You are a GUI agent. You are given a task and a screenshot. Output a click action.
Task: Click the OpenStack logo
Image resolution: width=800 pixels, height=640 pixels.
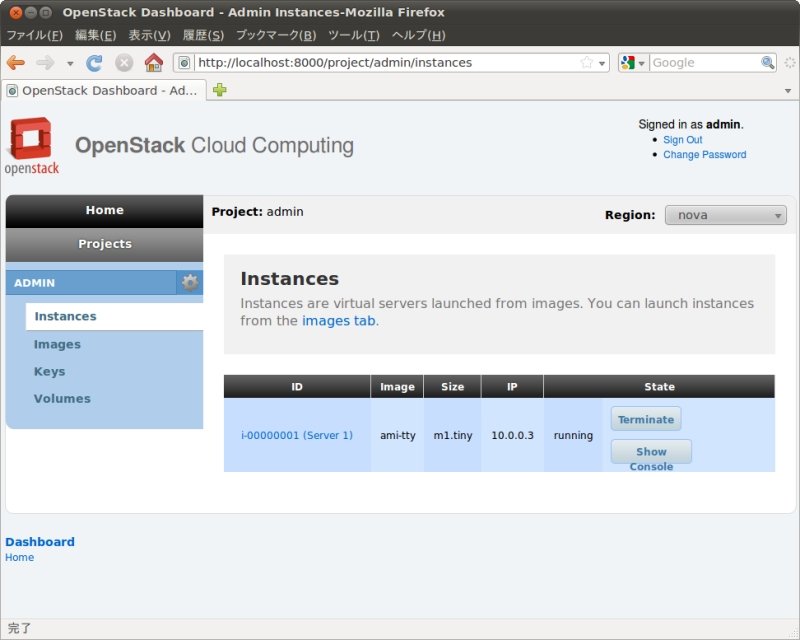[x=32, y=146]
